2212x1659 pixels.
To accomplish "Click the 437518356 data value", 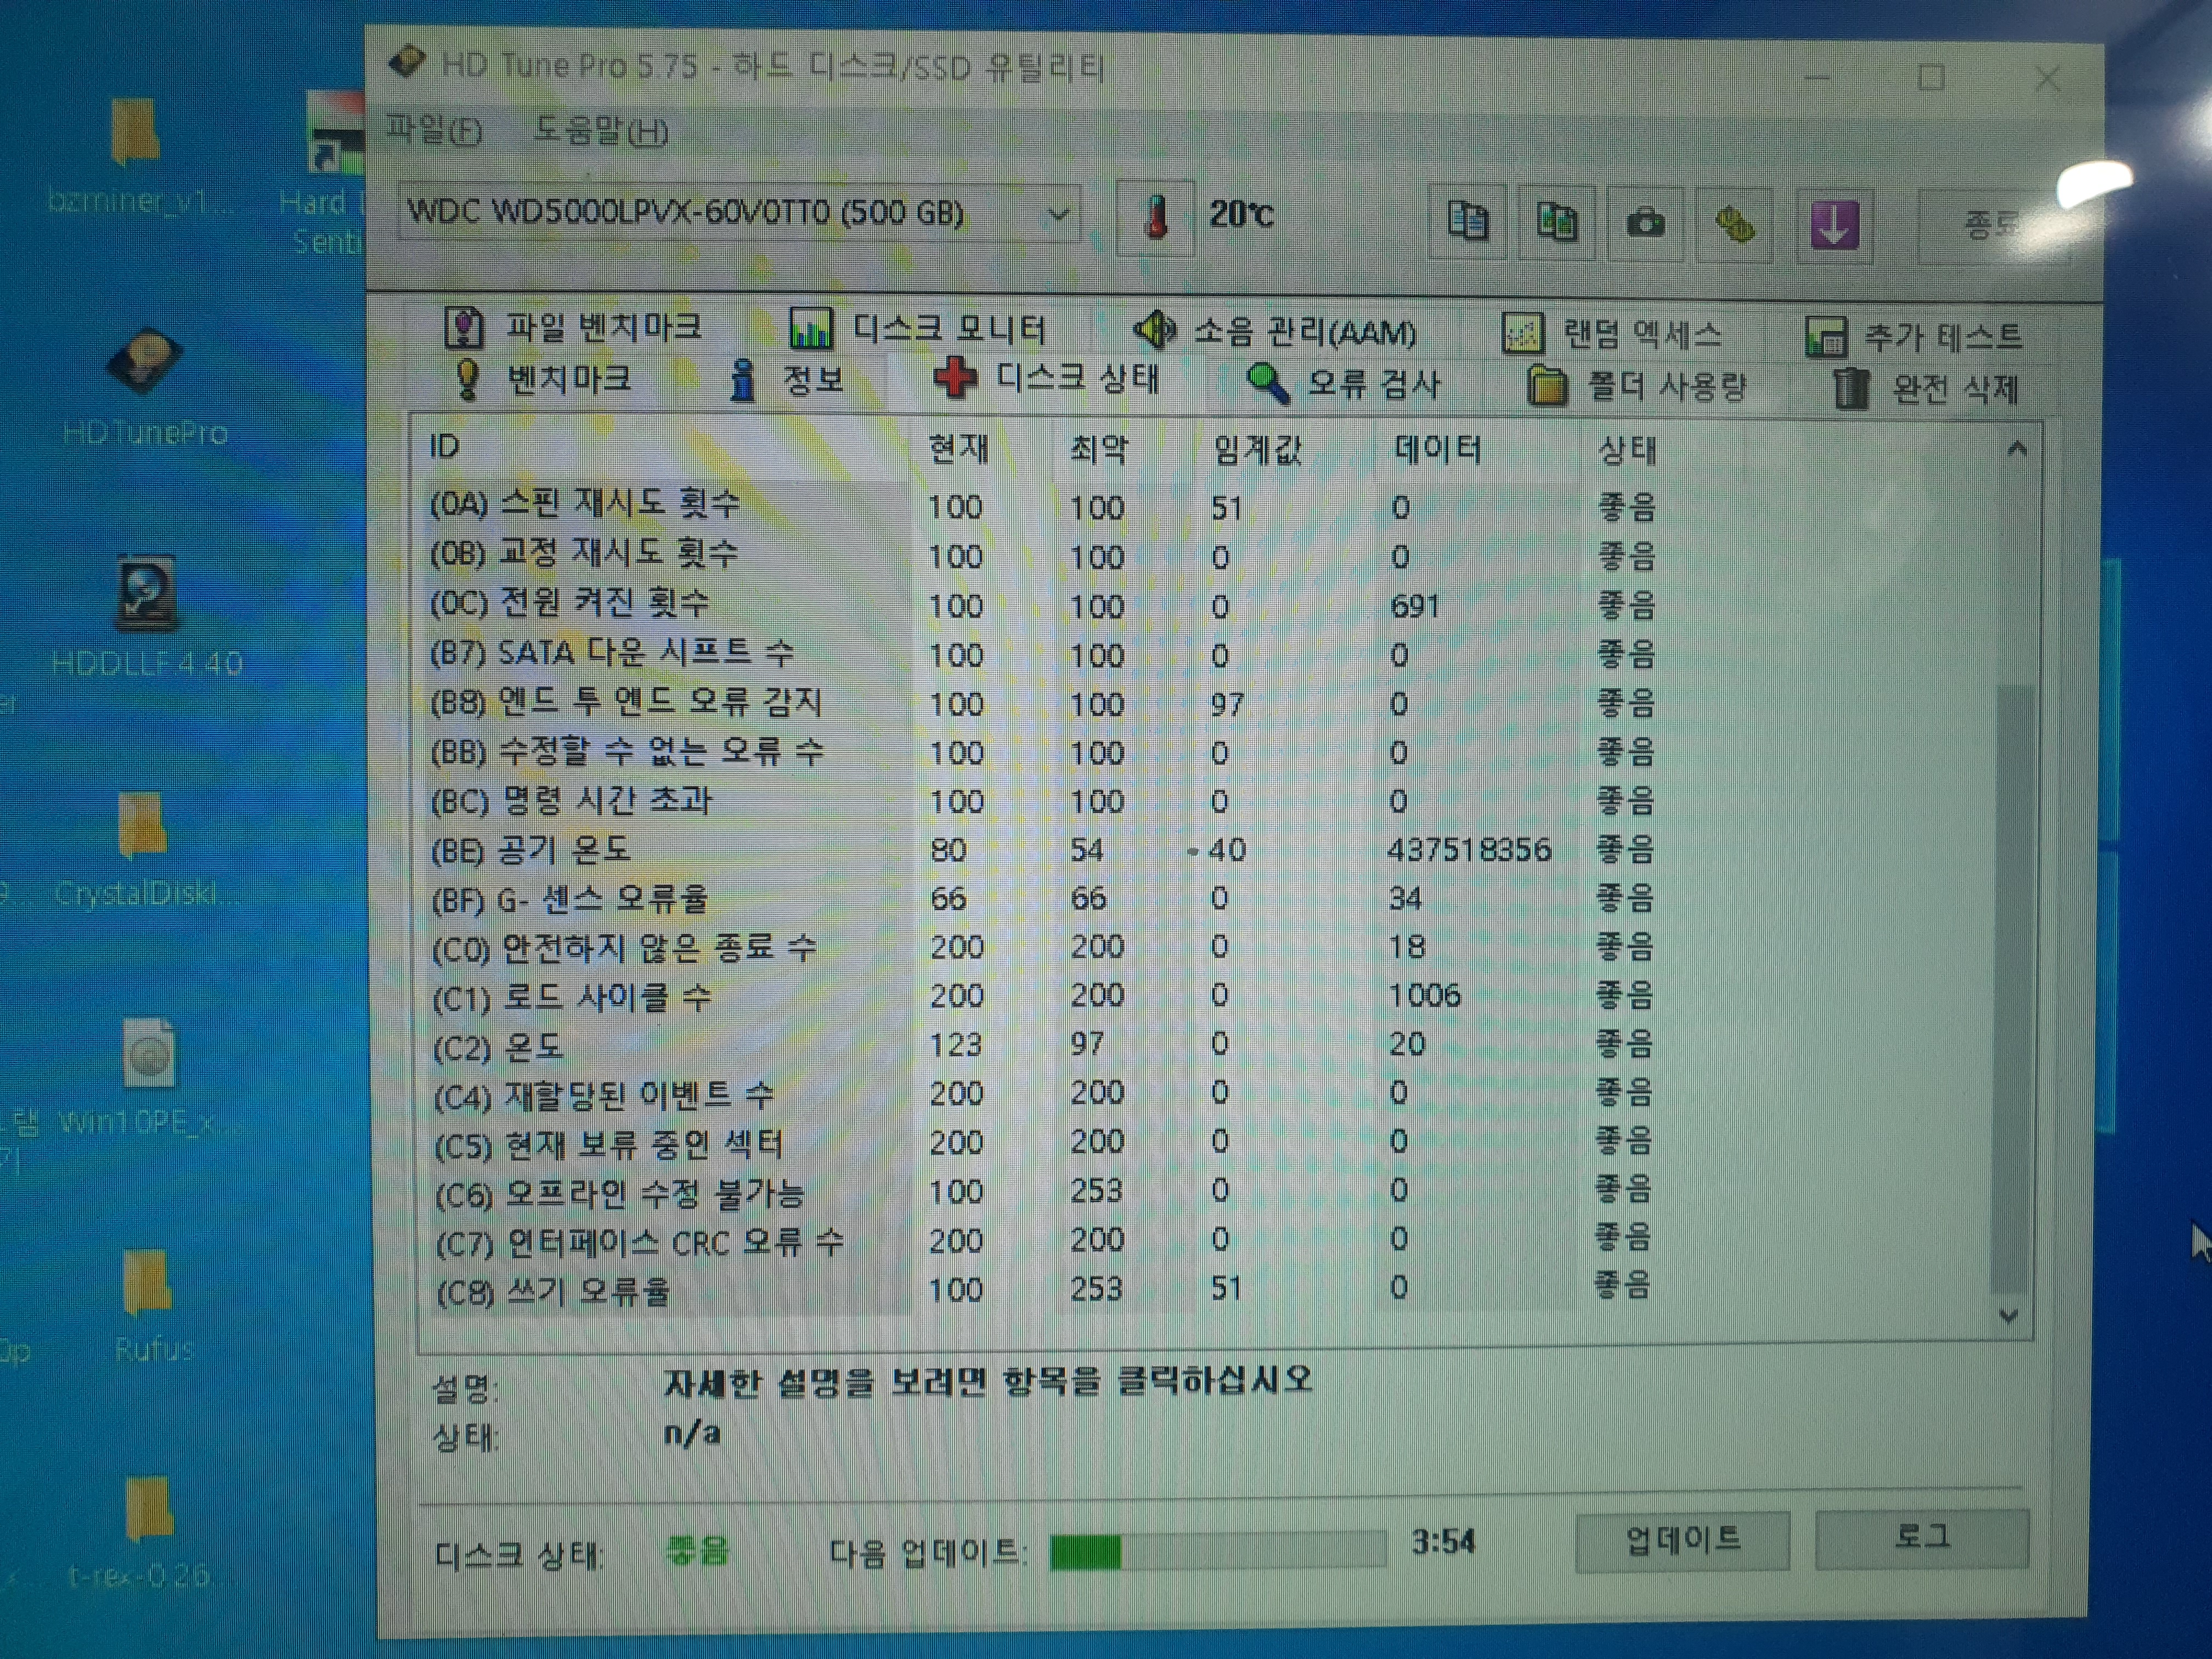I will pos(1469,850).
